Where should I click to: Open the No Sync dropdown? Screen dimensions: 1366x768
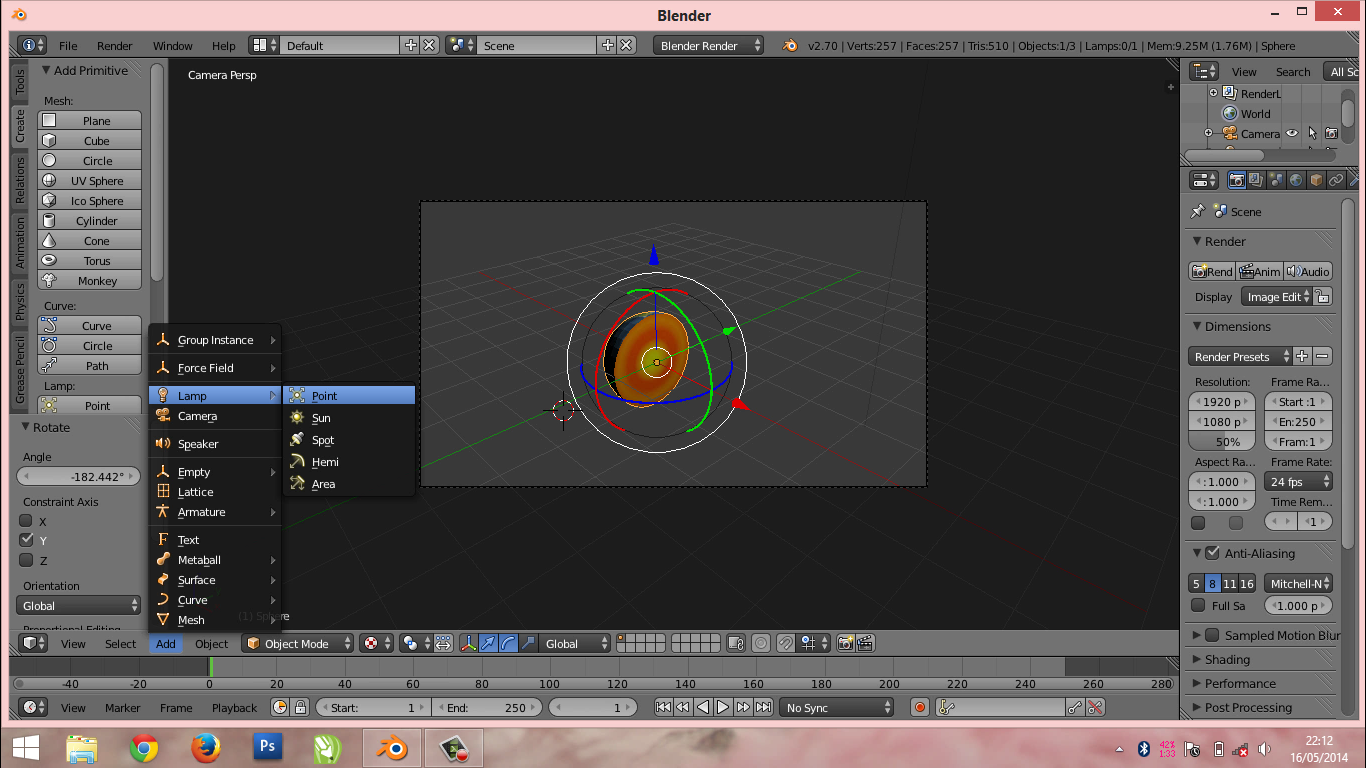pyautogui.click(x=837, y=708)
